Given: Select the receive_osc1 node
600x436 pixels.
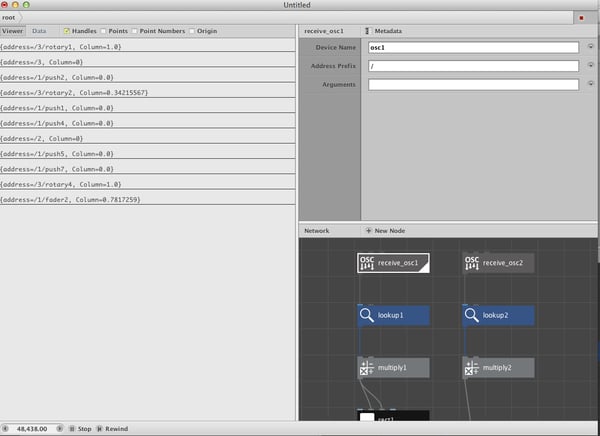Looking at the screenshot, I should [x=393, y=263].
